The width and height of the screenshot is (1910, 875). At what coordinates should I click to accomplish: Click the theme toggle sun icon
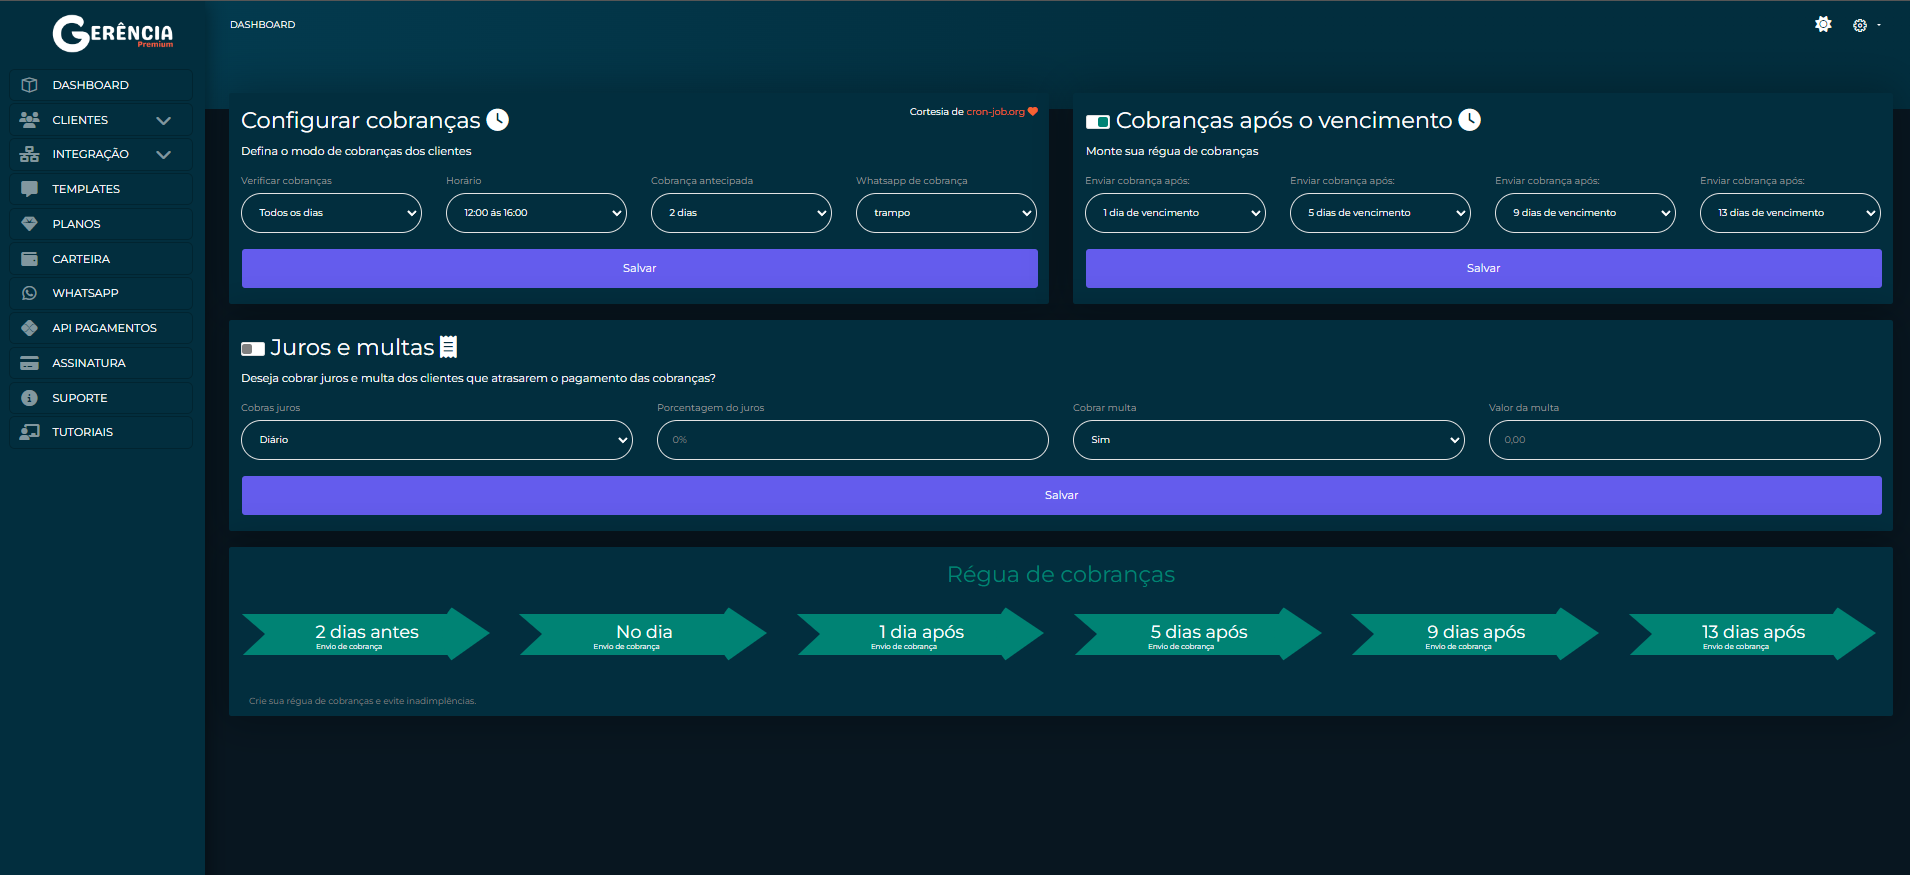click(x=1823, y=25)
